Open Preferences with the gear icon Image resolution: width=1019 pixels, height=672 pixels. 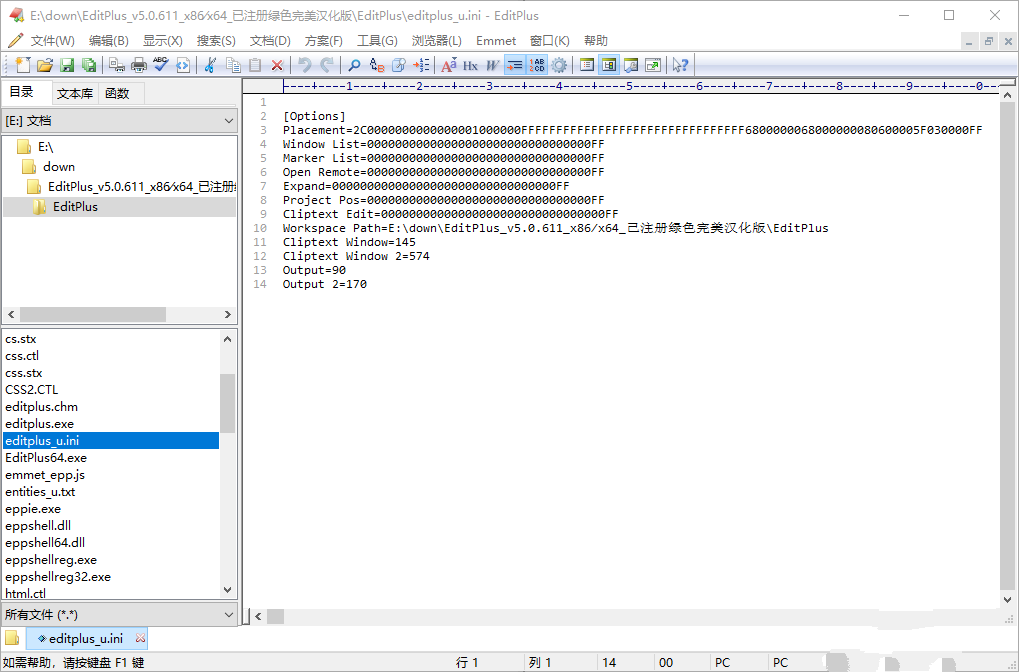pyautogui.click(x=559, y=65)
